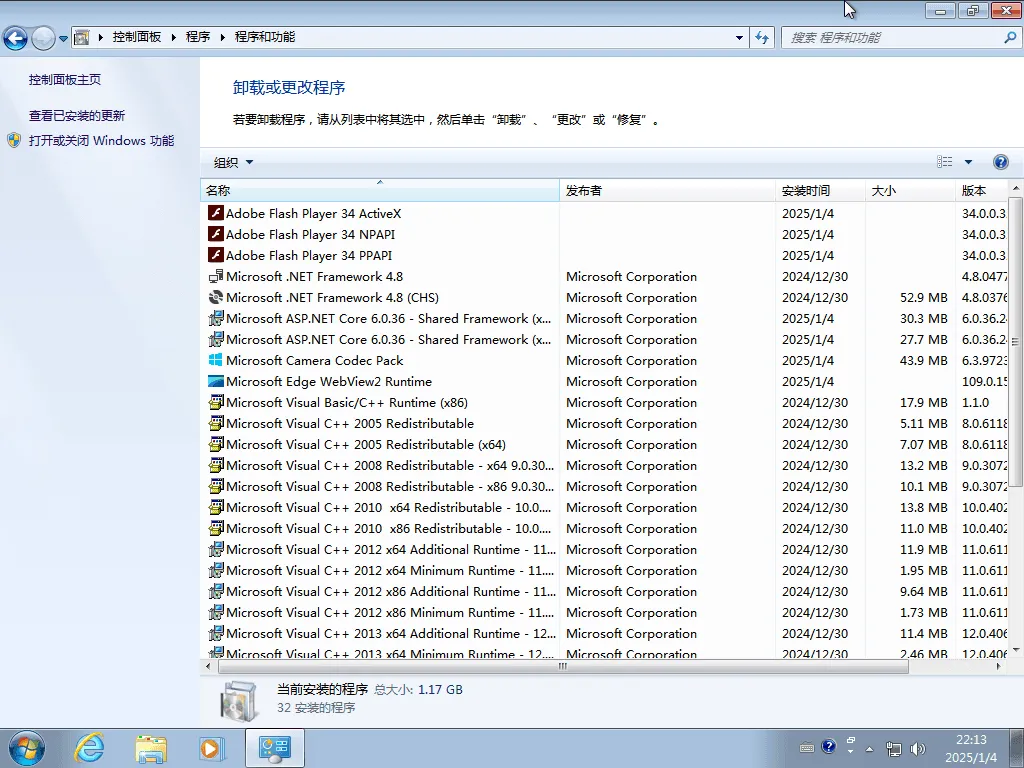Sort the list by 版本 column
Viewport: 1024px width, 768px height.
point(982,191)
